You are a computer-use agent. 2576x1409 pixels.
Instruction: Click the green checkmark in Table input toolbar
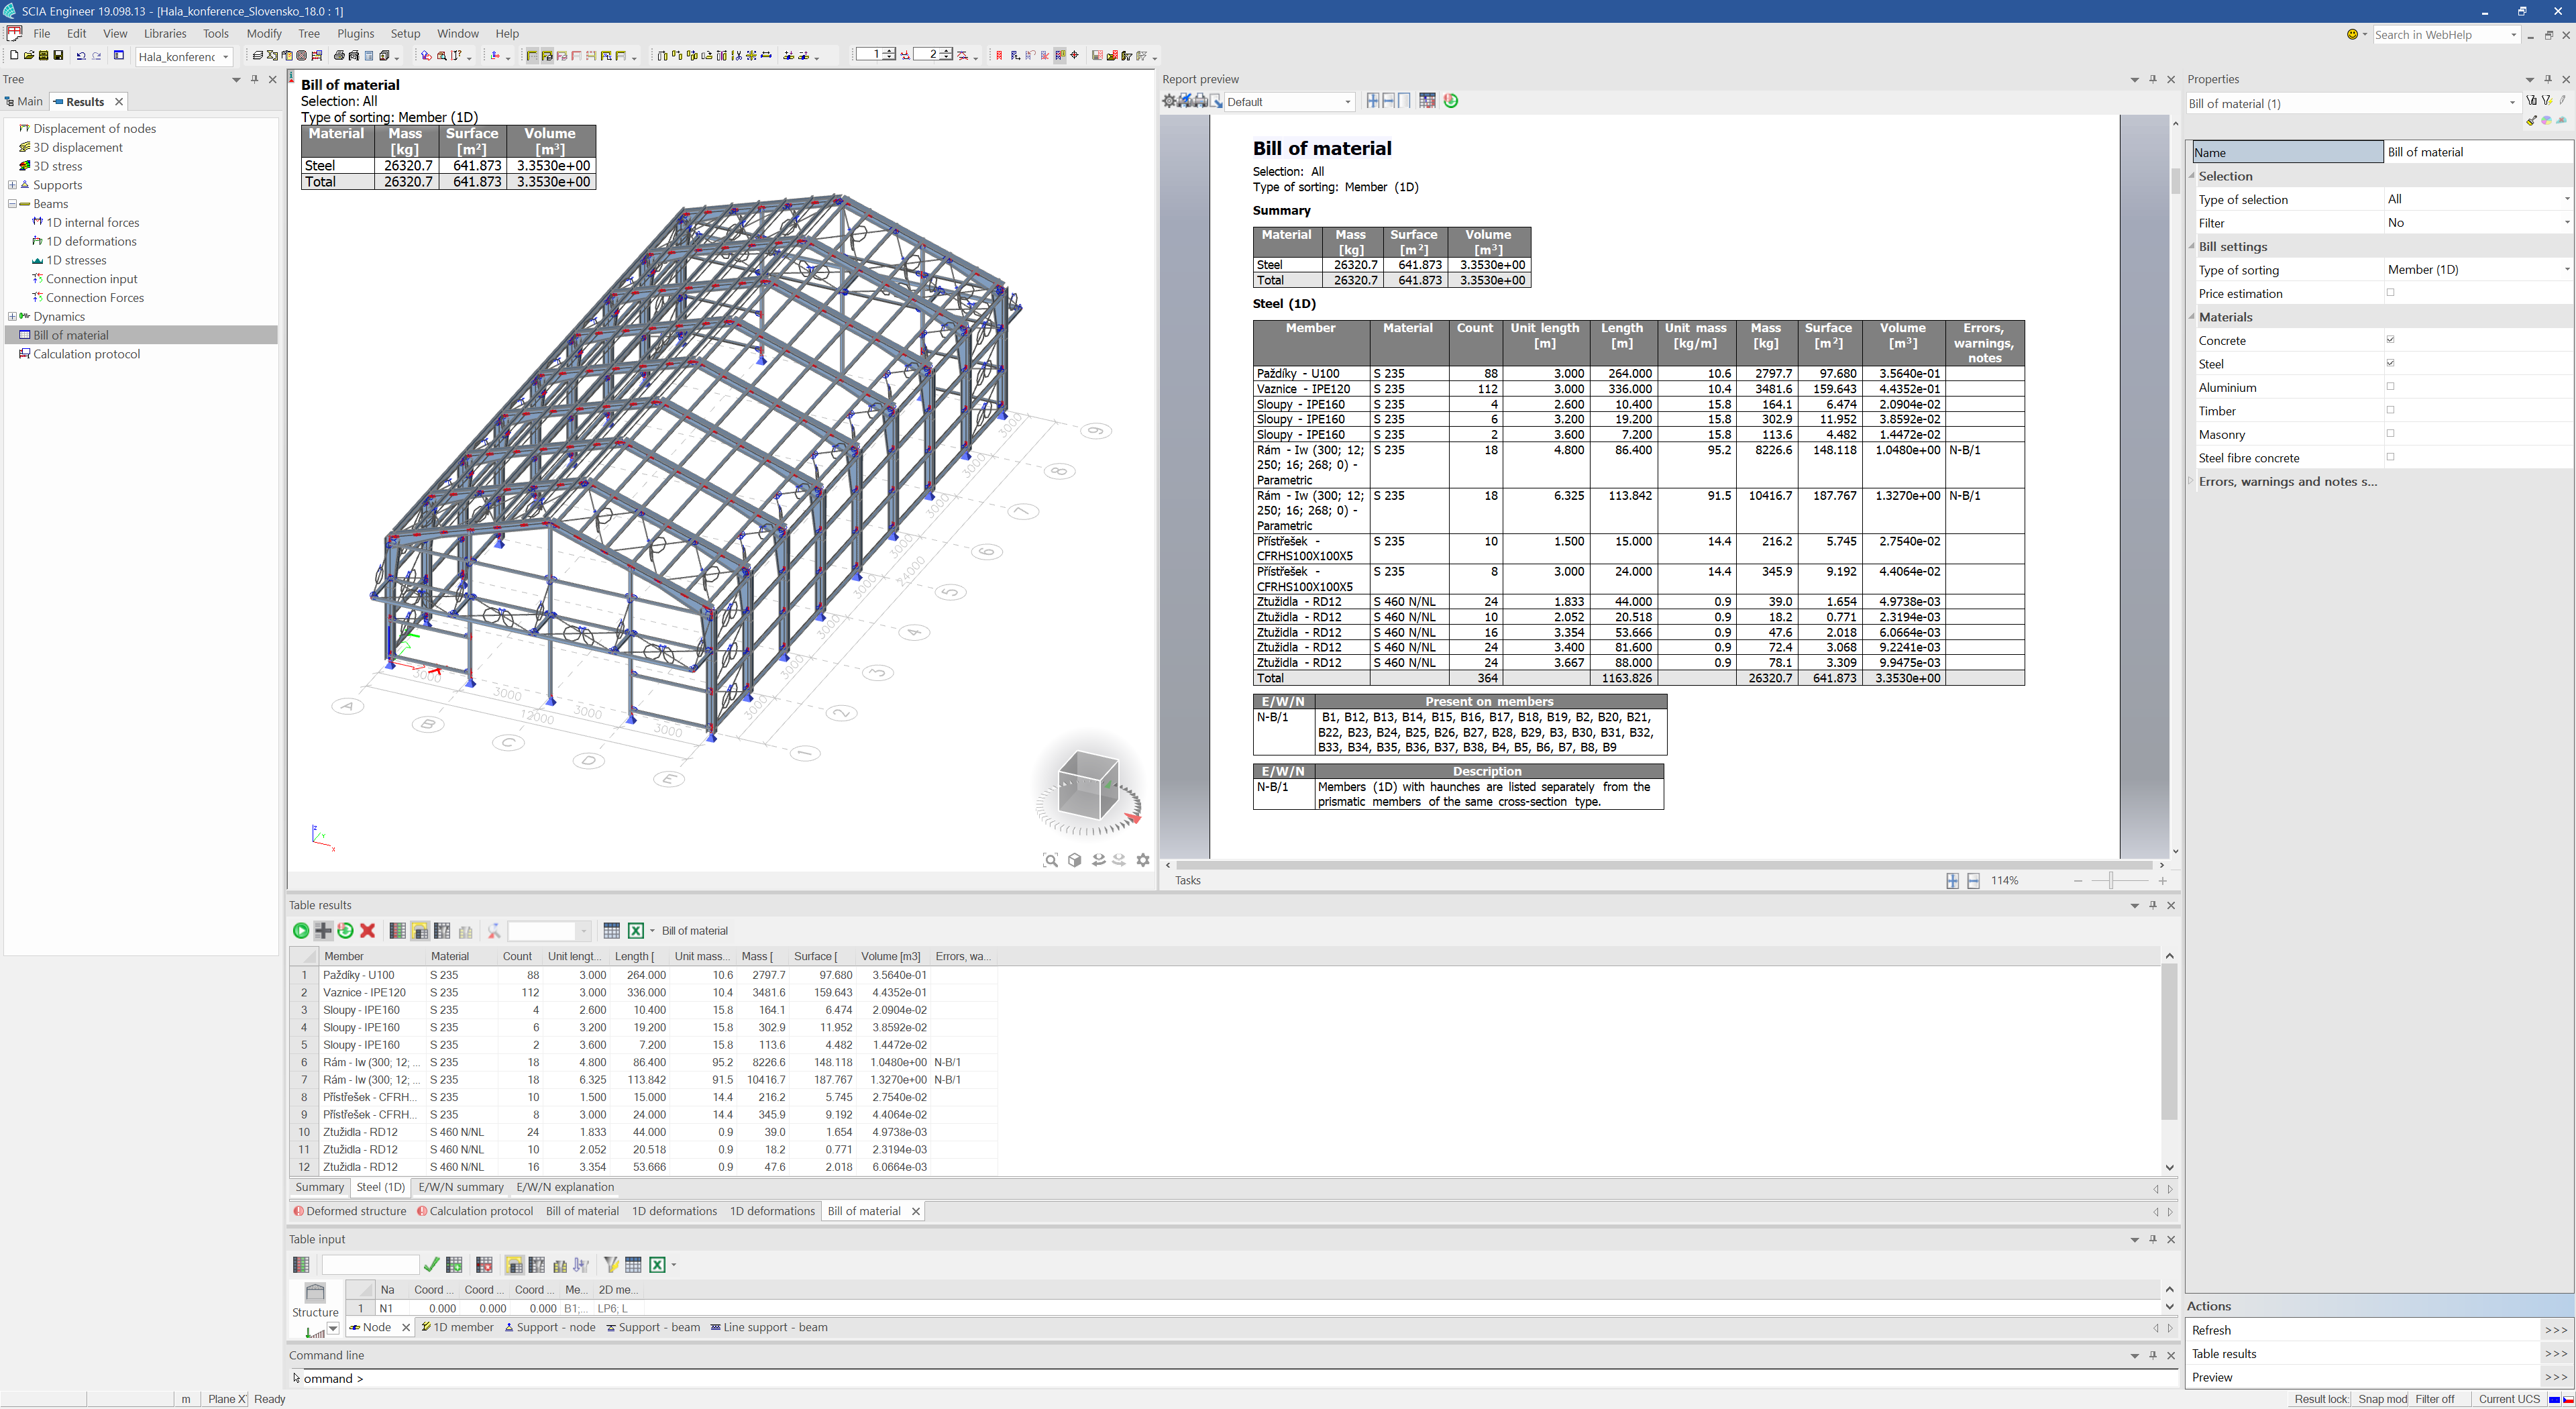[431, 1265]
